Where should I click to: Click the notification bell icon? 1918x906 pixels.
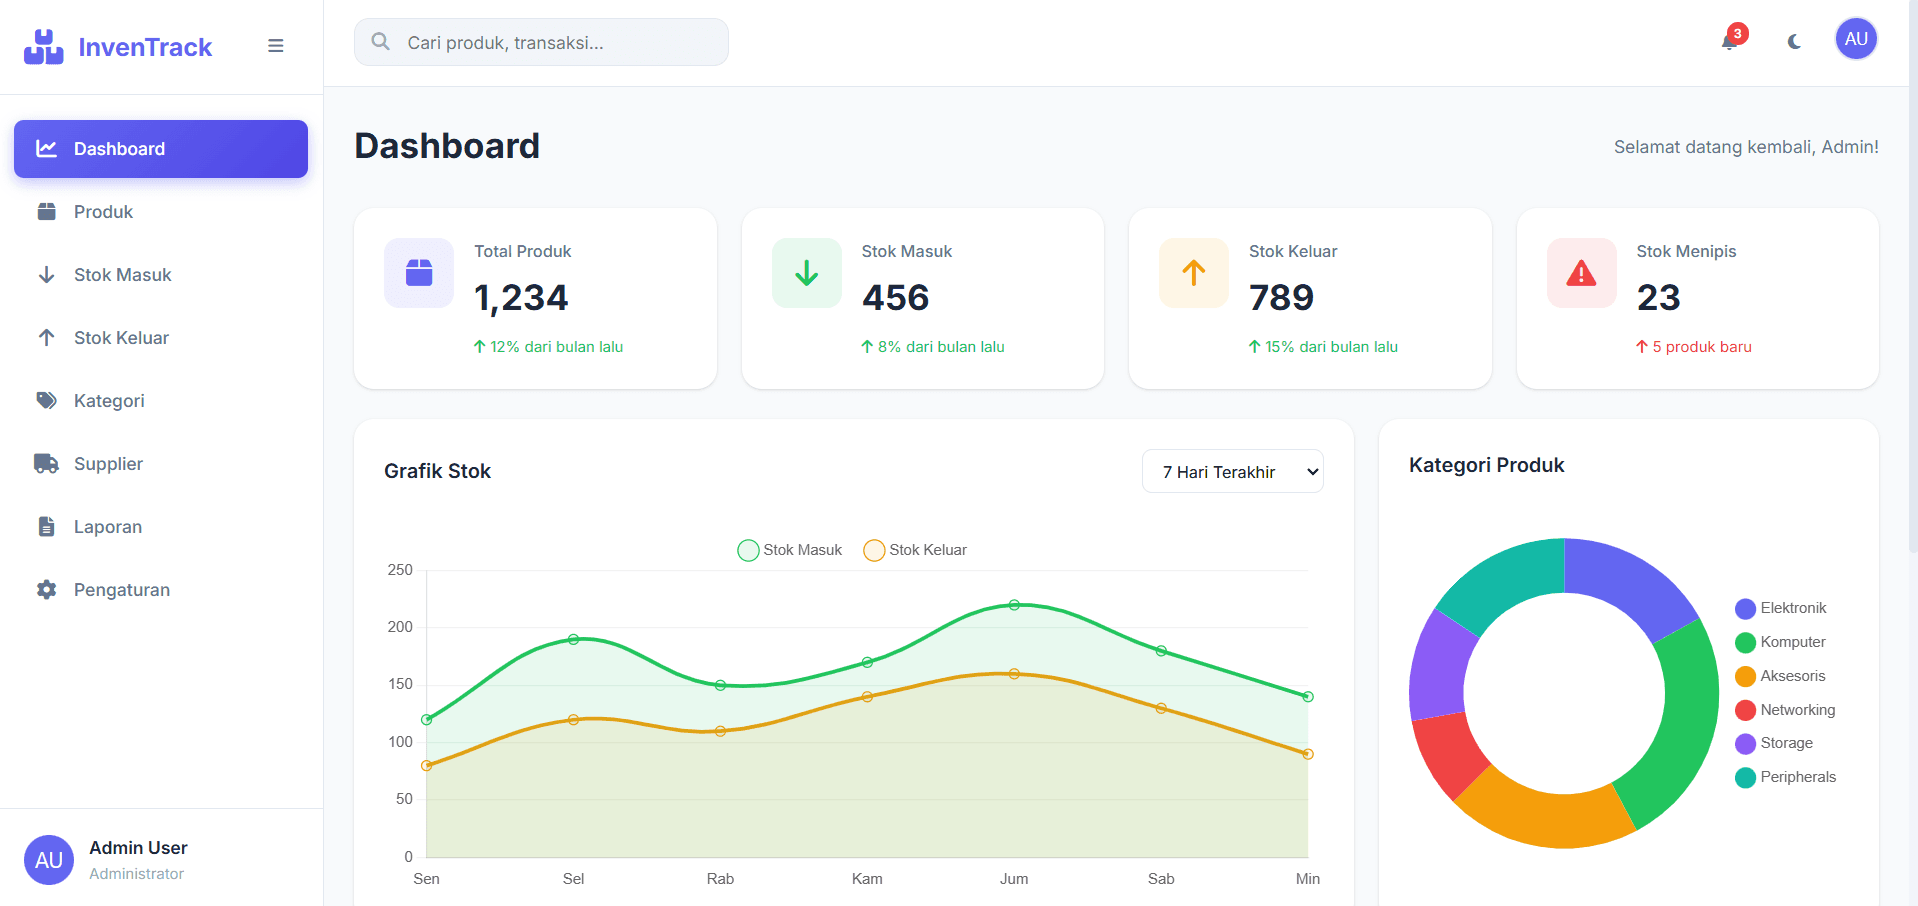pos(1729,41)
